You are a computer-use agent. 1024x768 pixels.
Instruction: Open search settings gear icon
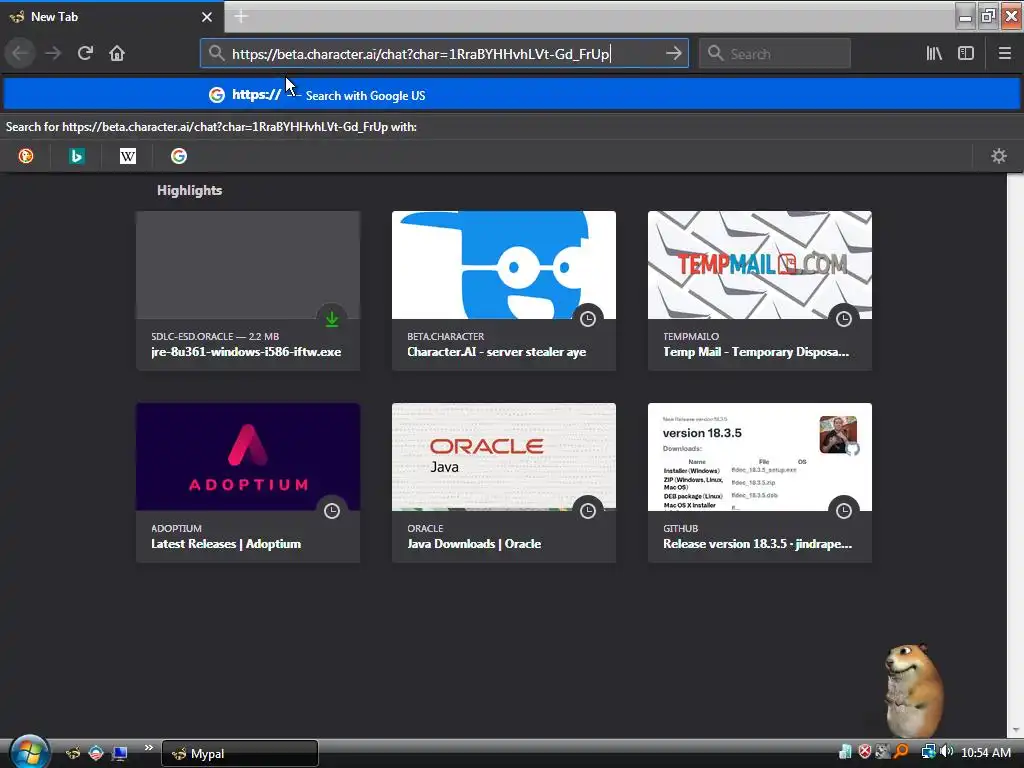point(999,156)
